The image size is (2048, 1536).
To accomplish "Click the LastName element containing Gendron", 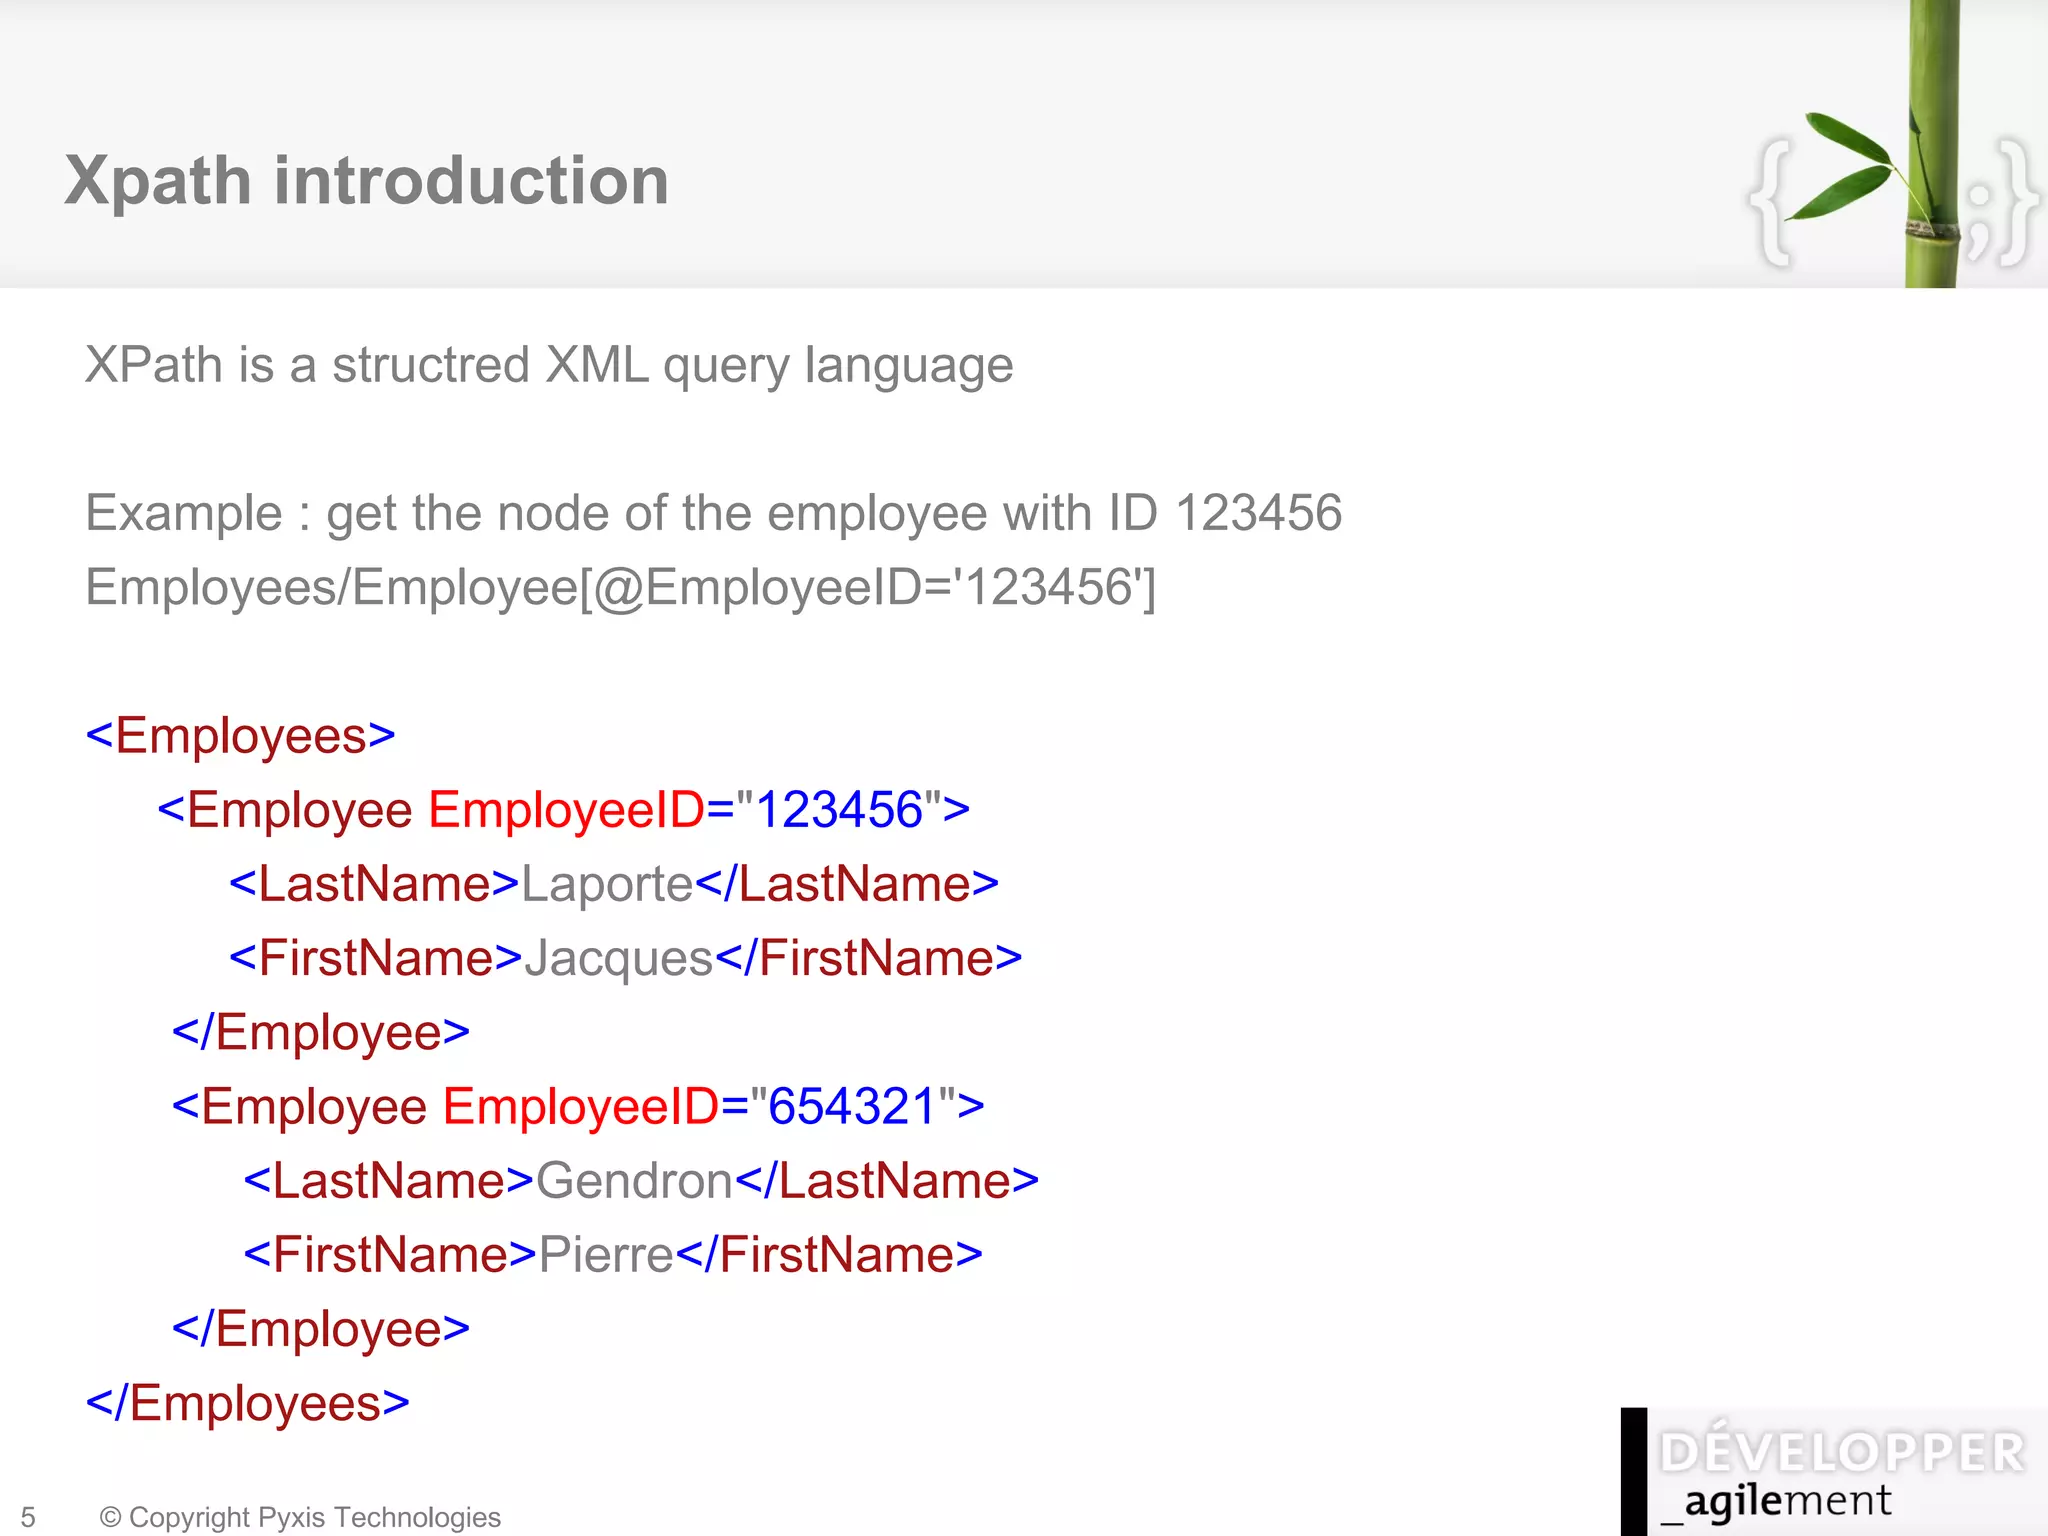I will pos(640,1181).
